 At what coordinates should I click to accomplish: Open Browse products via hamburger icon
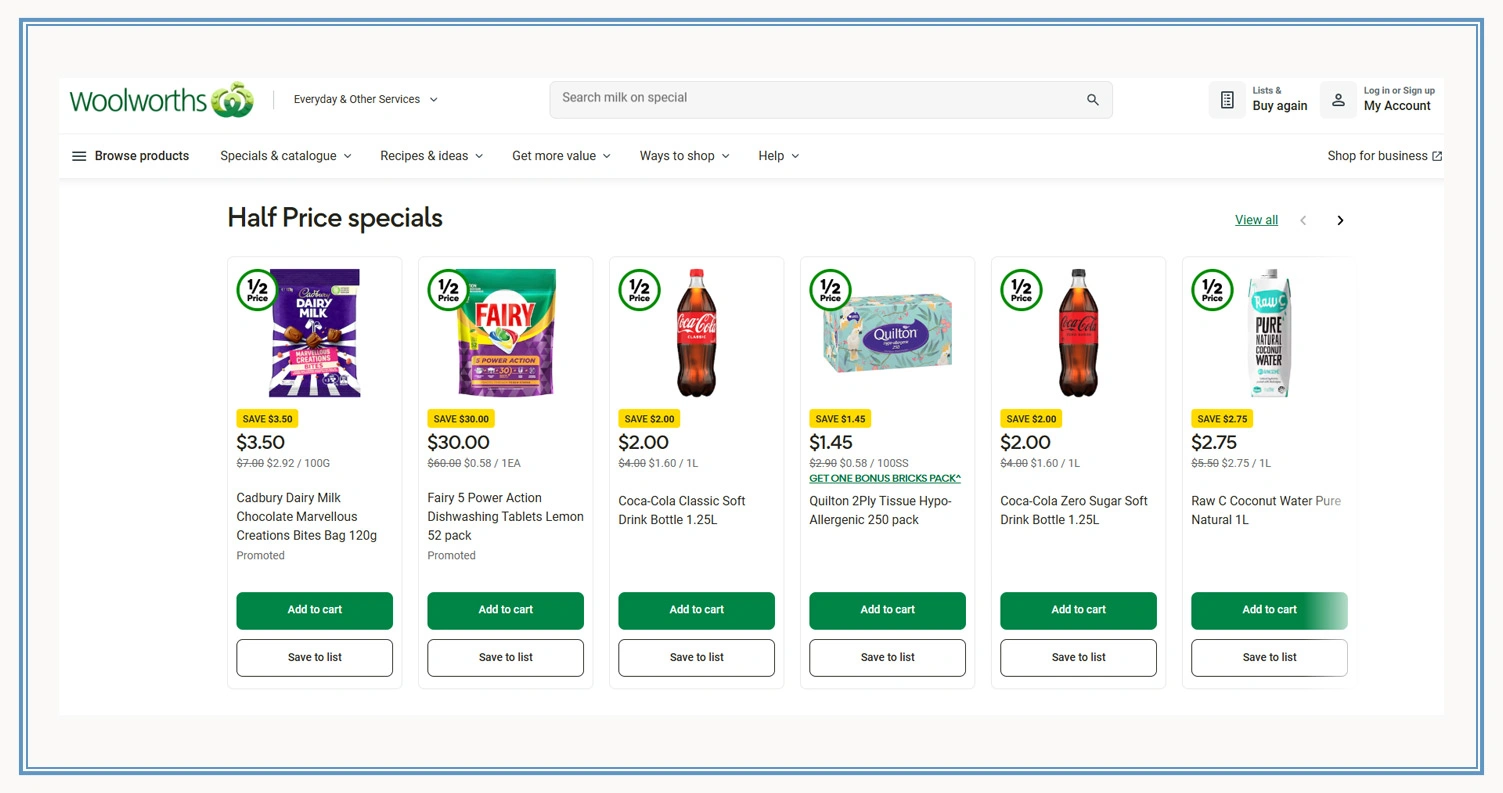(79, 156)
